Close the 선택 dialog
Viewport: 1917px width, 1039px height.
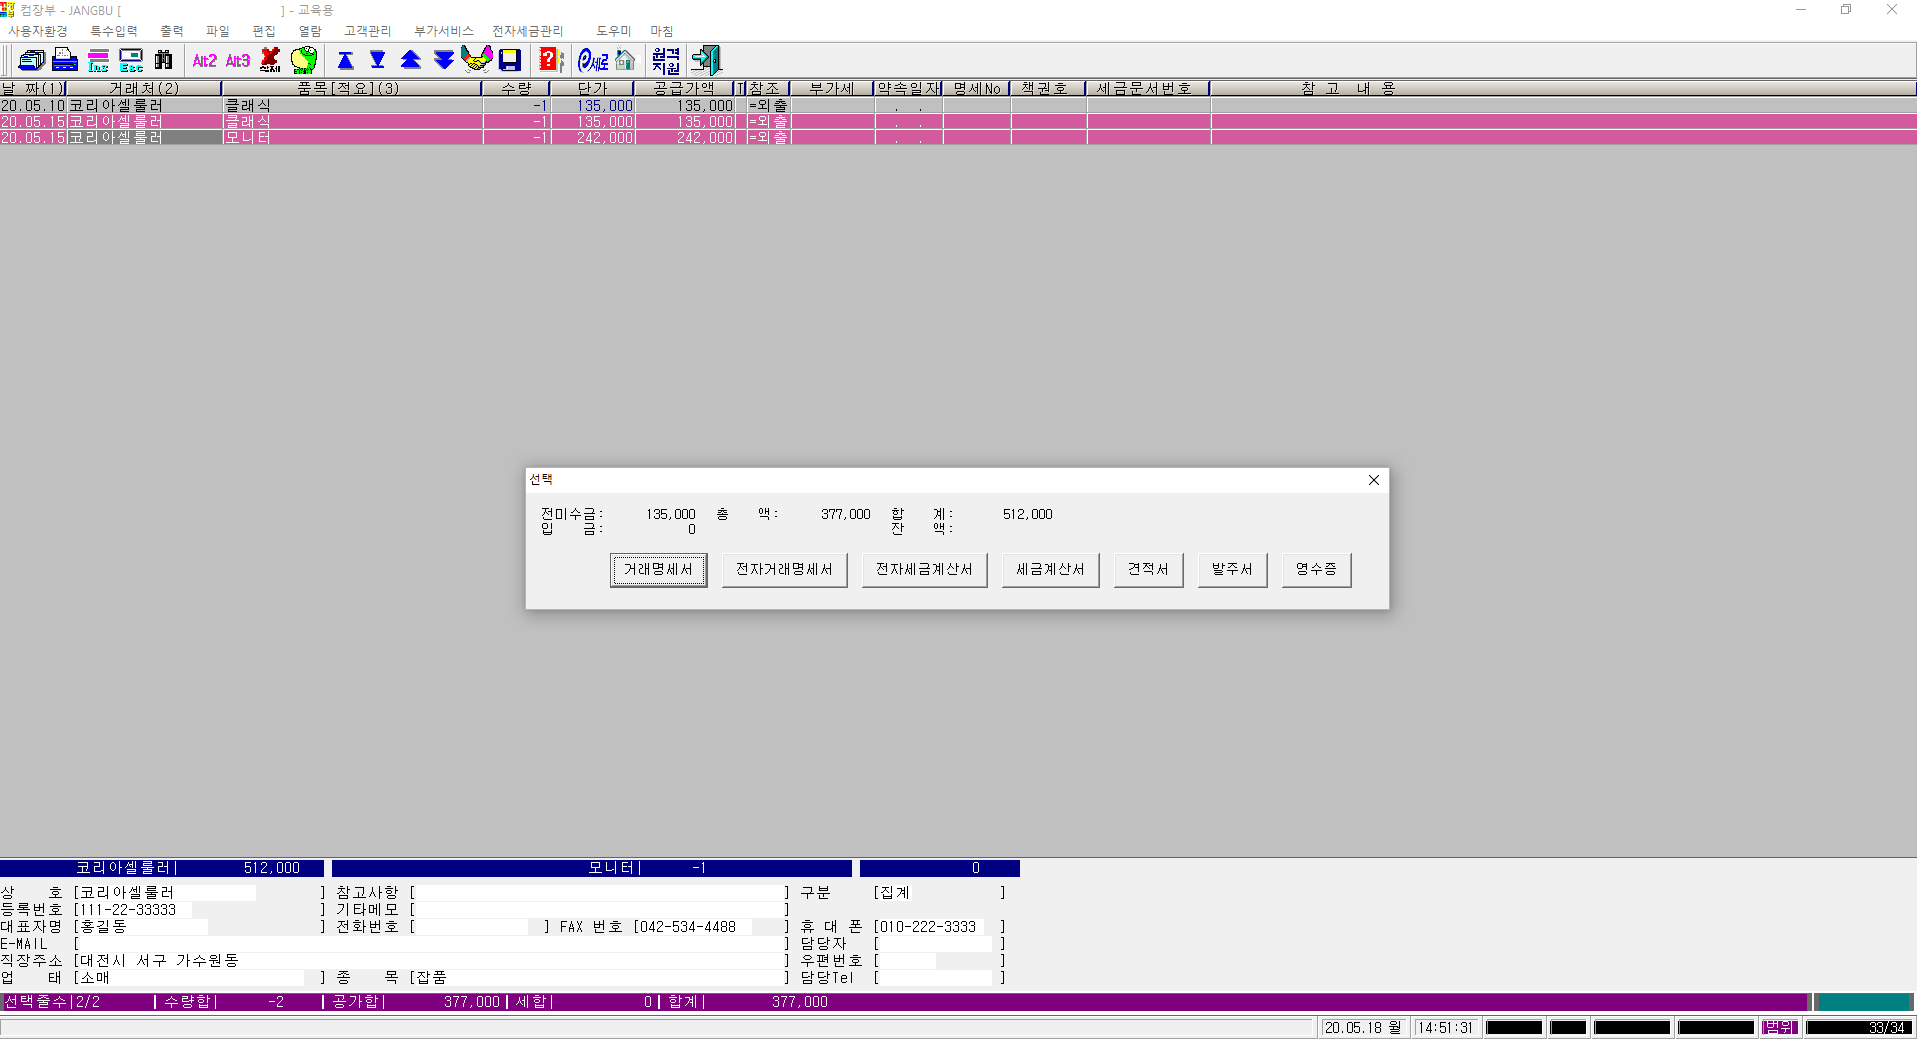click(1374, 480)
